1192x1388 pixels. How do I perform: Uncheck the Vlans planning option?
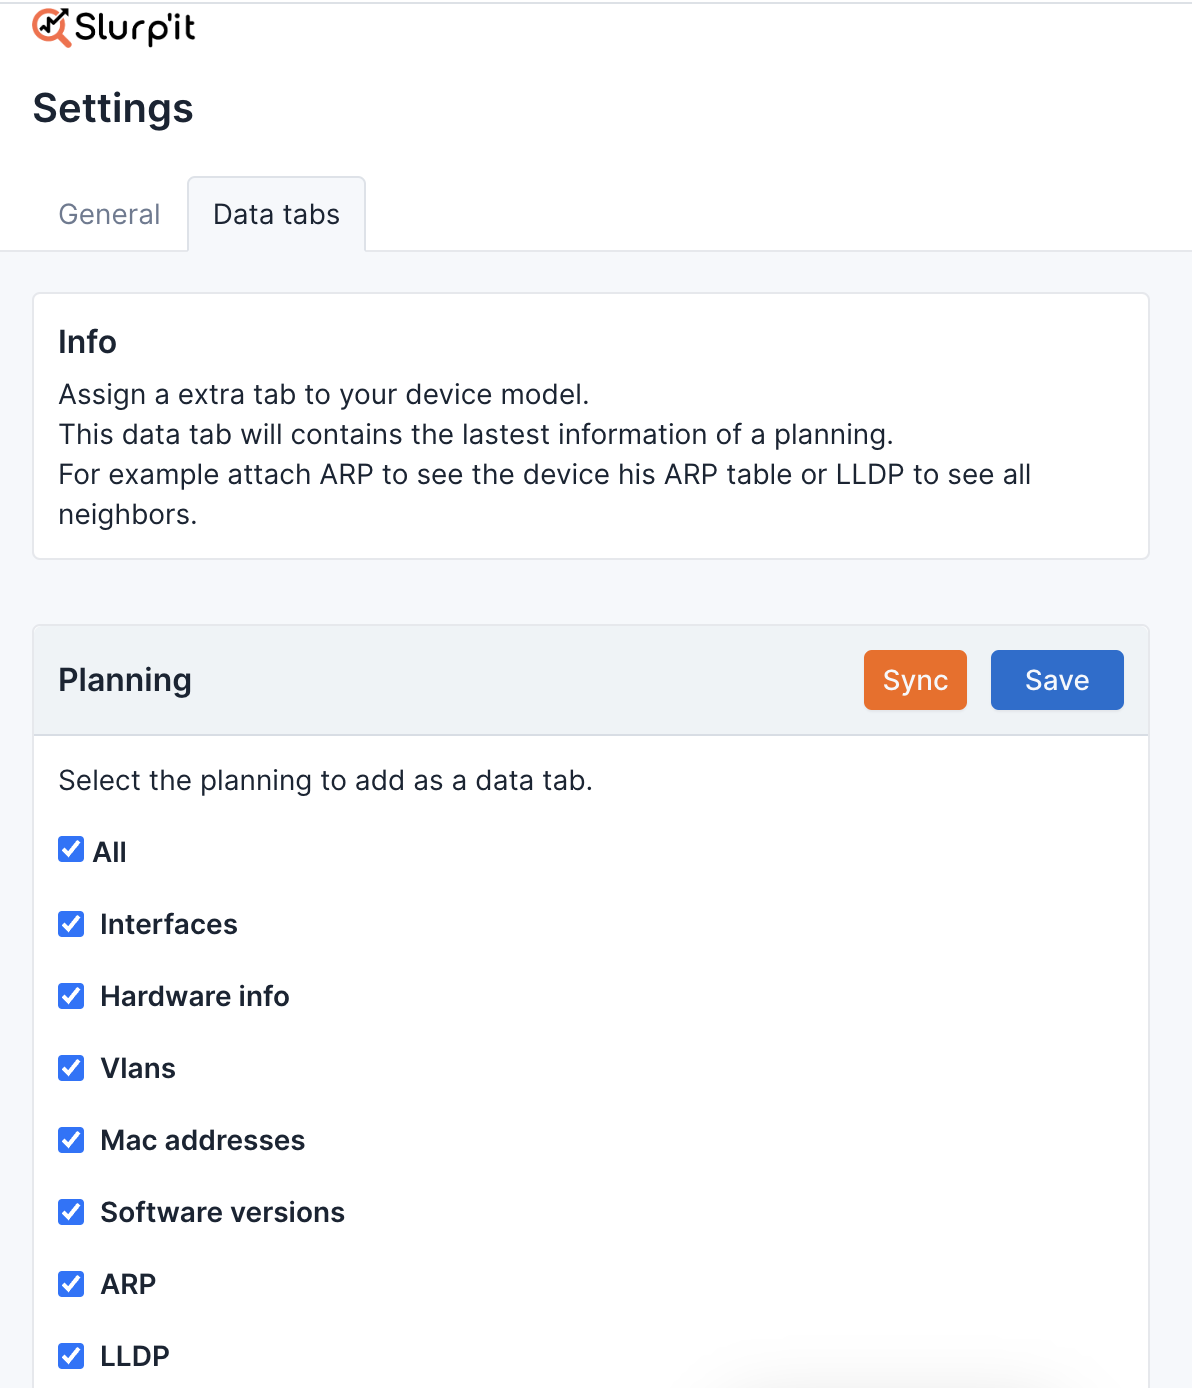tap(70, 1068)
